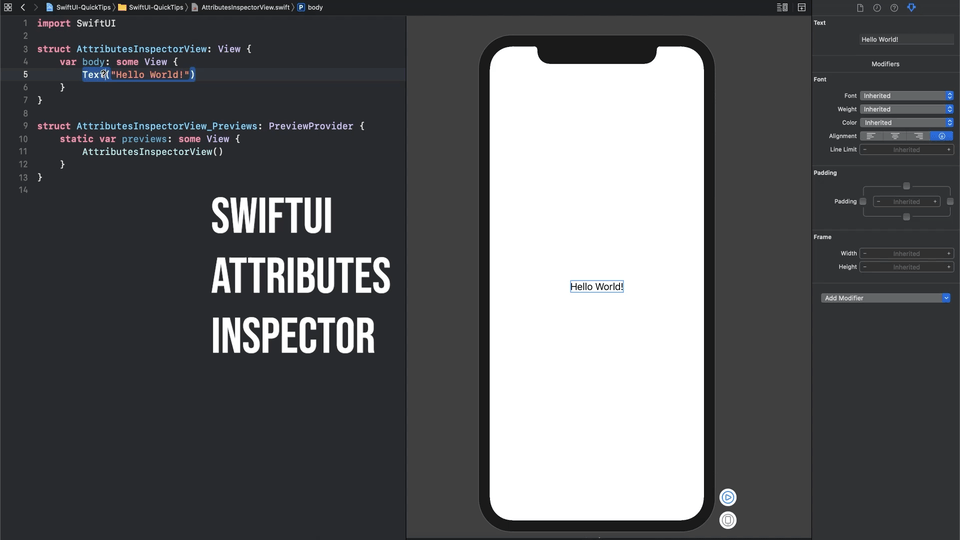Click the Width inherited field
Image resolution: width=960 pixels, height=540 pixels.
(907, 253)
